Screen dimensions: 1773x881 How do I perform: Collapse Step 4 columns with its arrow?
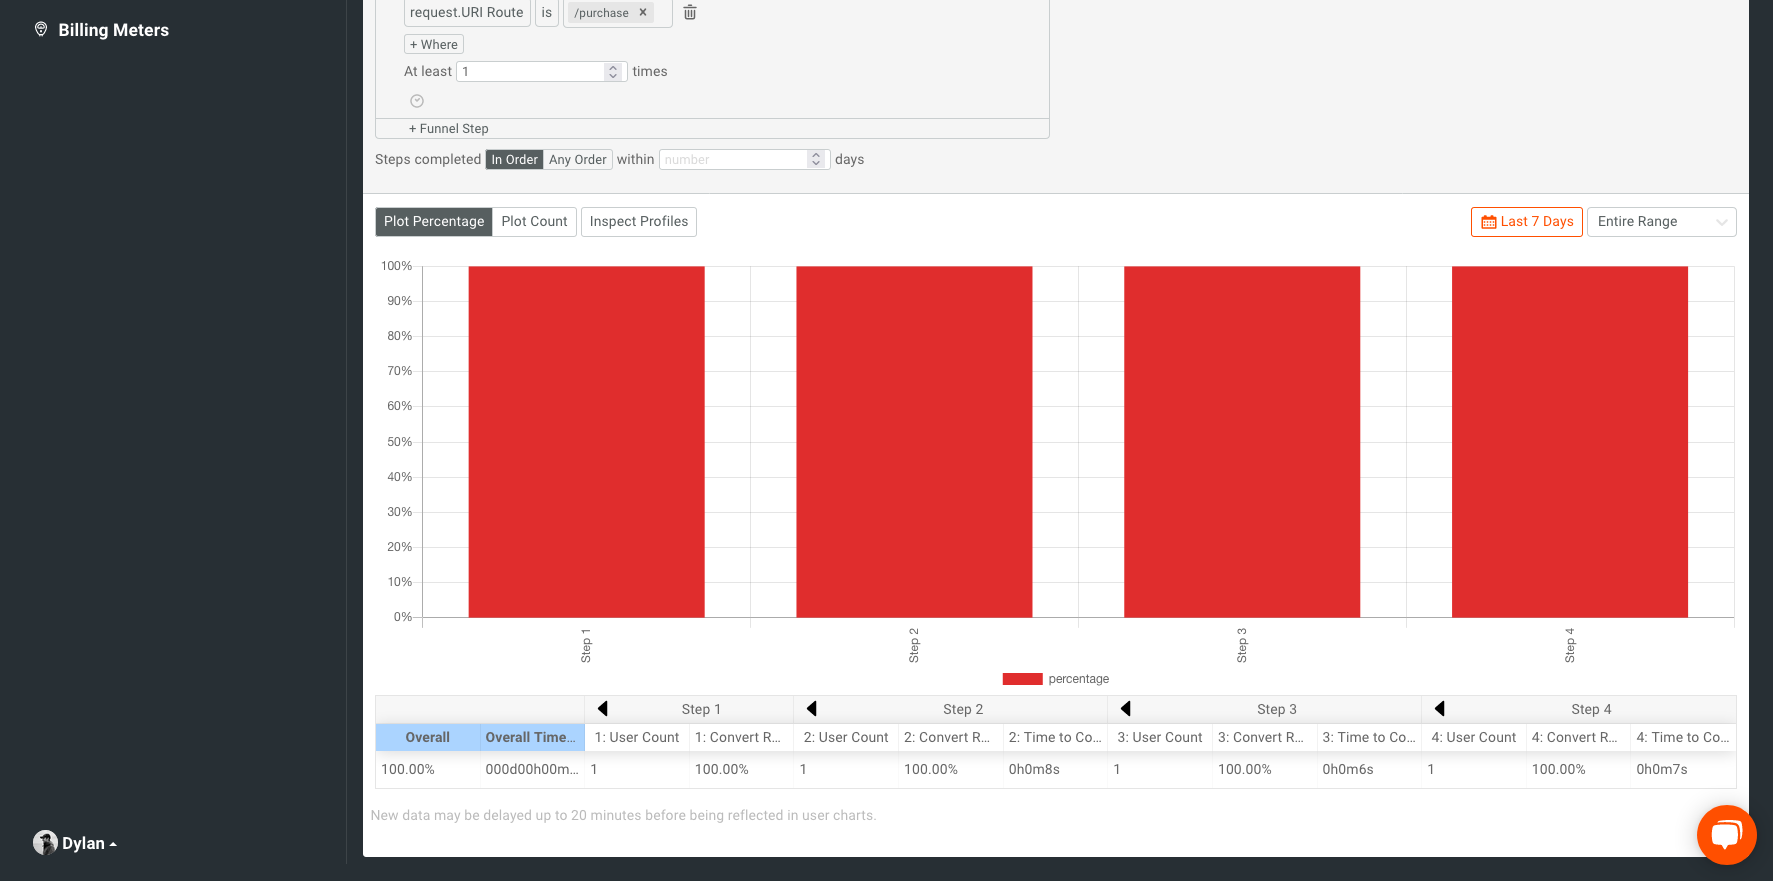[1440, 709]
